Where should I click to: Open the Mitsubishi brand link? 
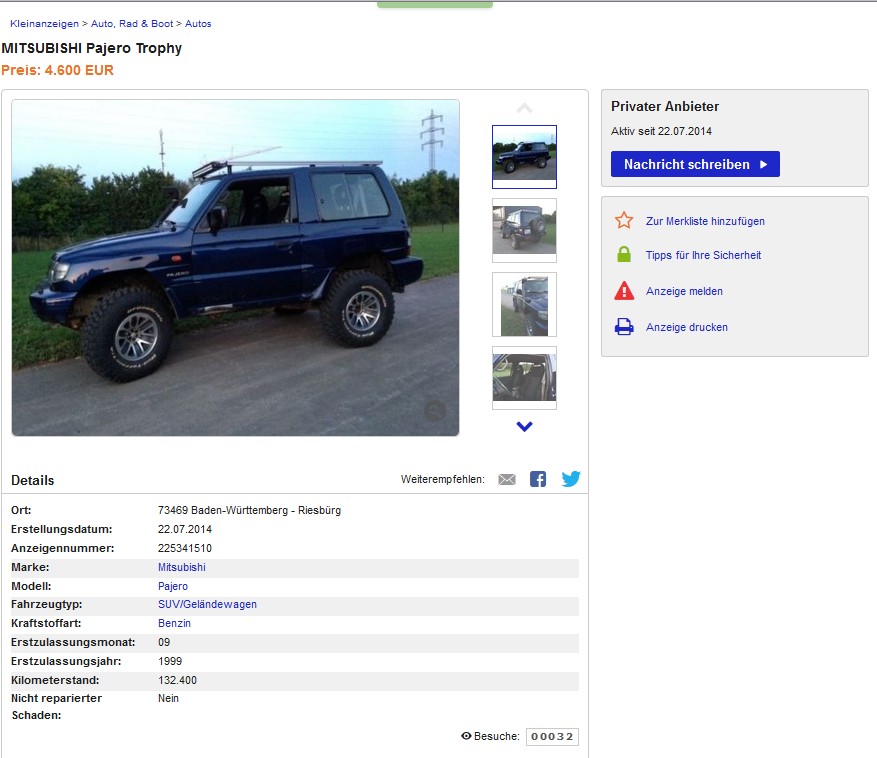coord(182,567)
